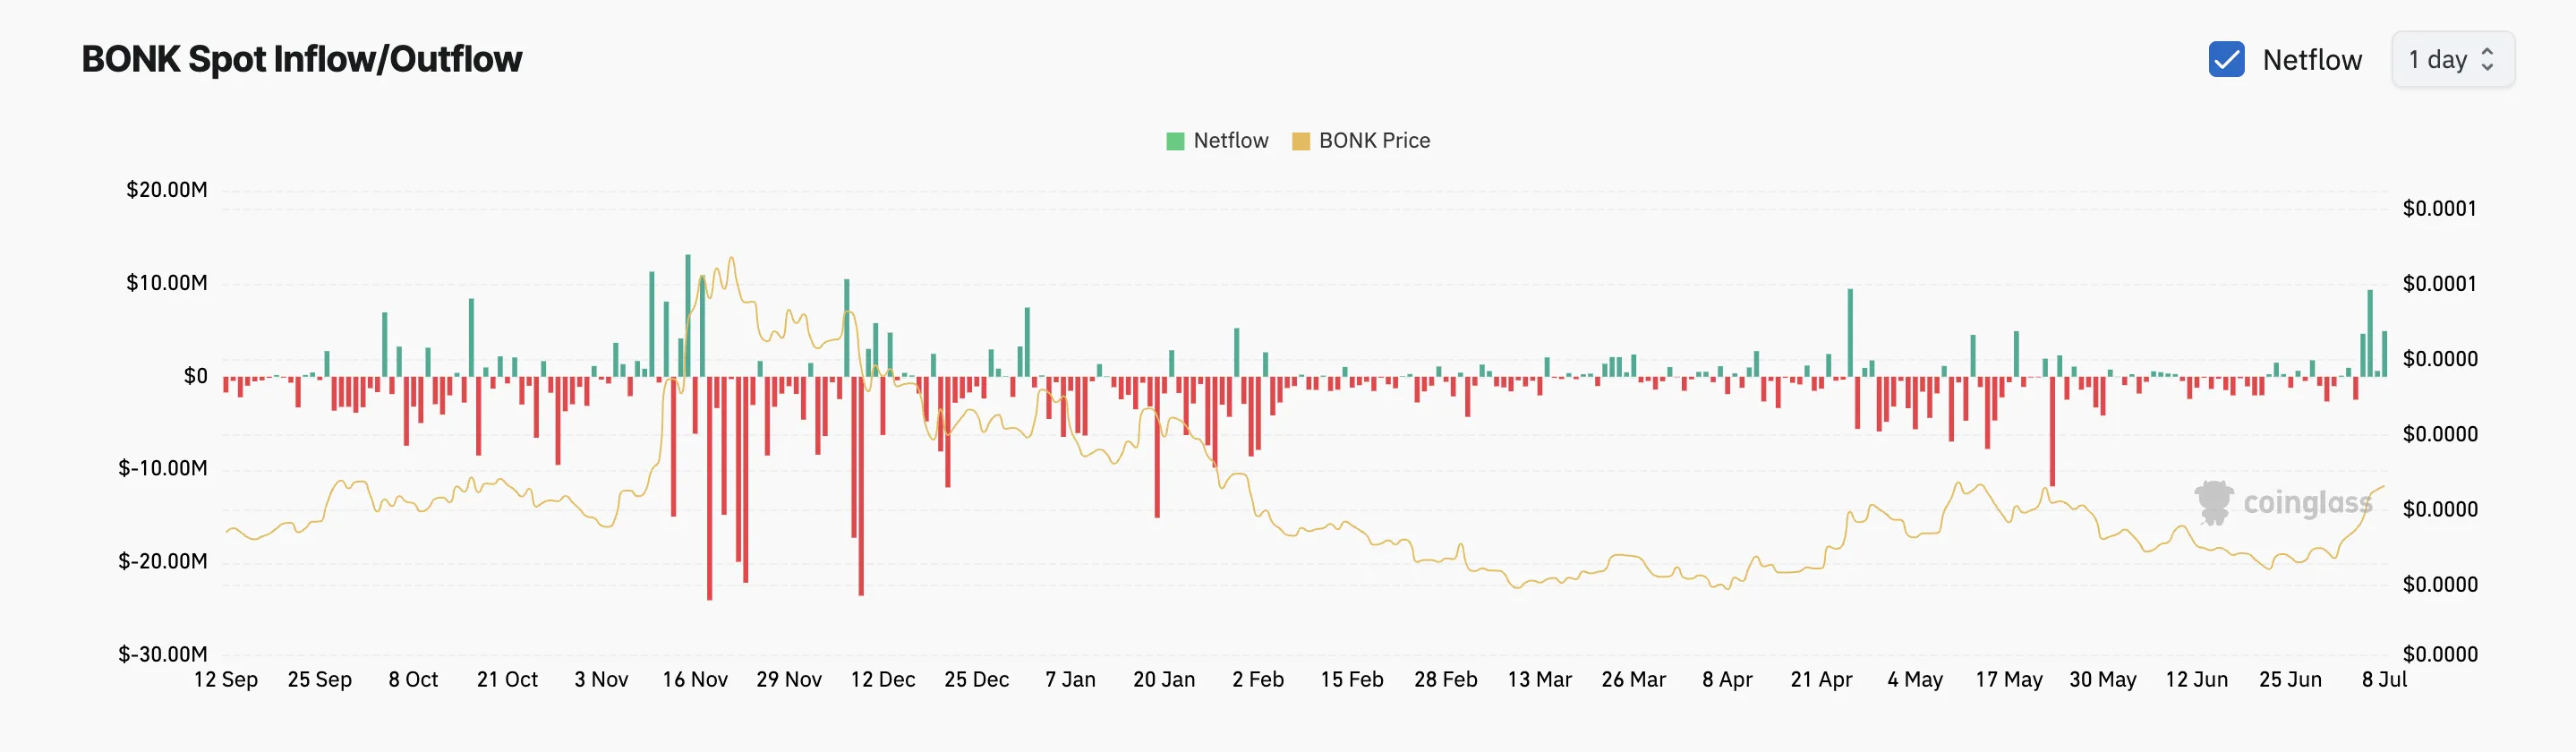
Task: Click the coinglass watermark text
Action: click(2307, 503)
